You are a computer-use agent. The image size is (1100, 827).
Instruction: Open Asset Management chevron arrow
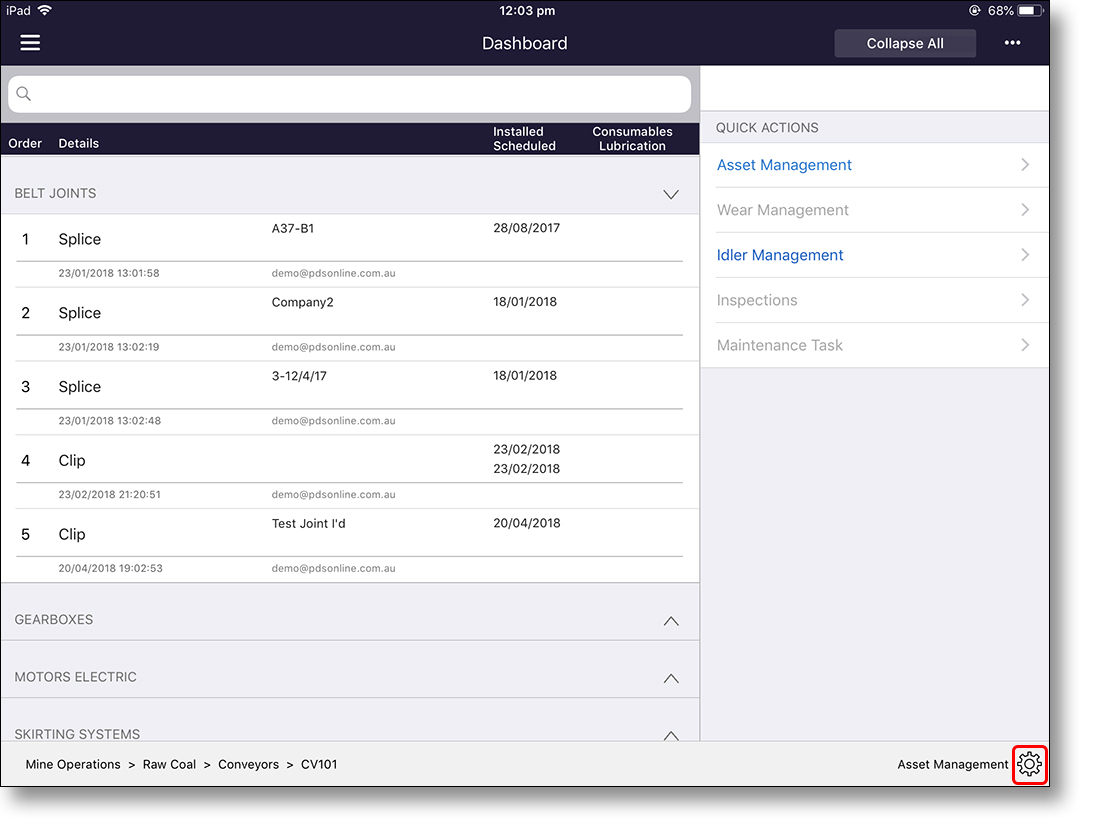tap(1025, 165)
